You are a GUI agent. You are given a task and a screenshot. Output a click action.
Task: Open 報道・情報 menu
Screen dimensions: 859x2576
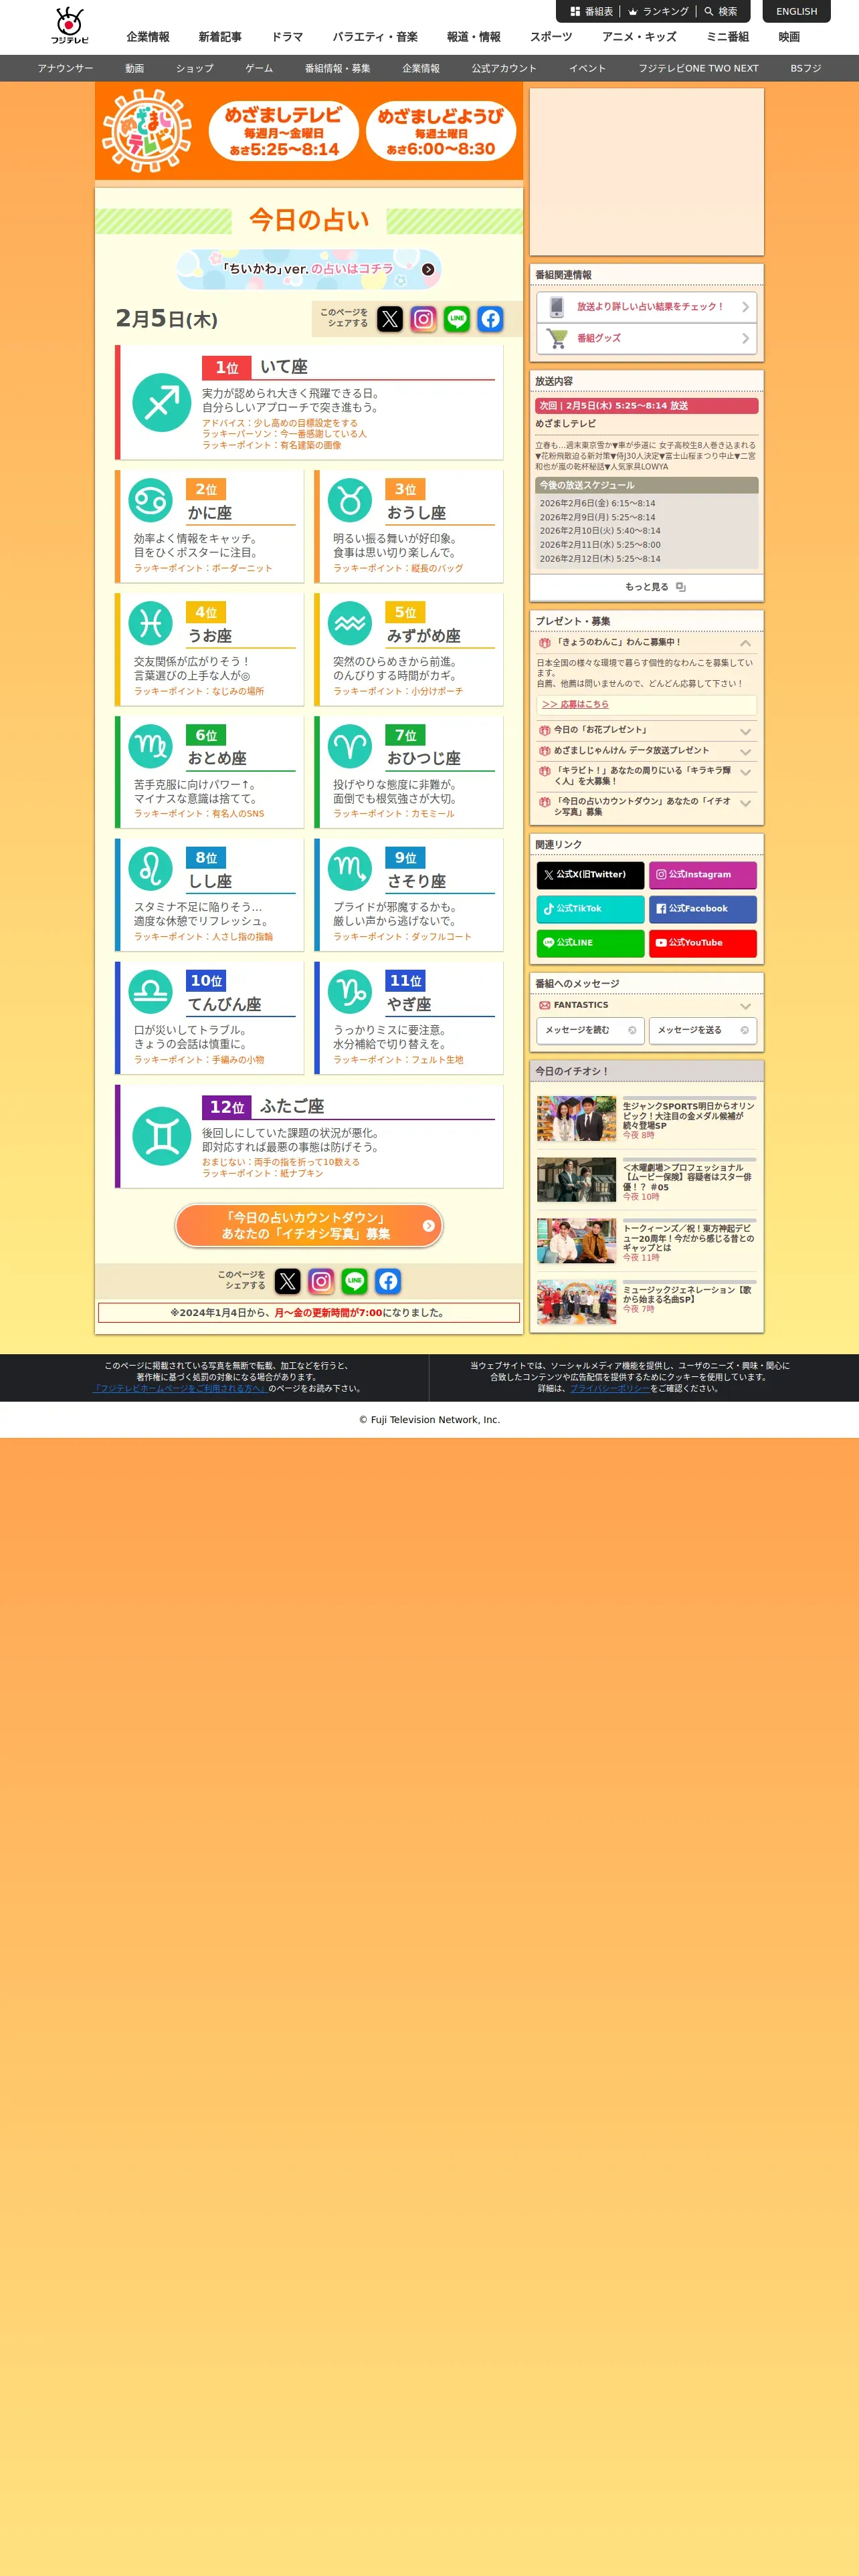[474, 37]
